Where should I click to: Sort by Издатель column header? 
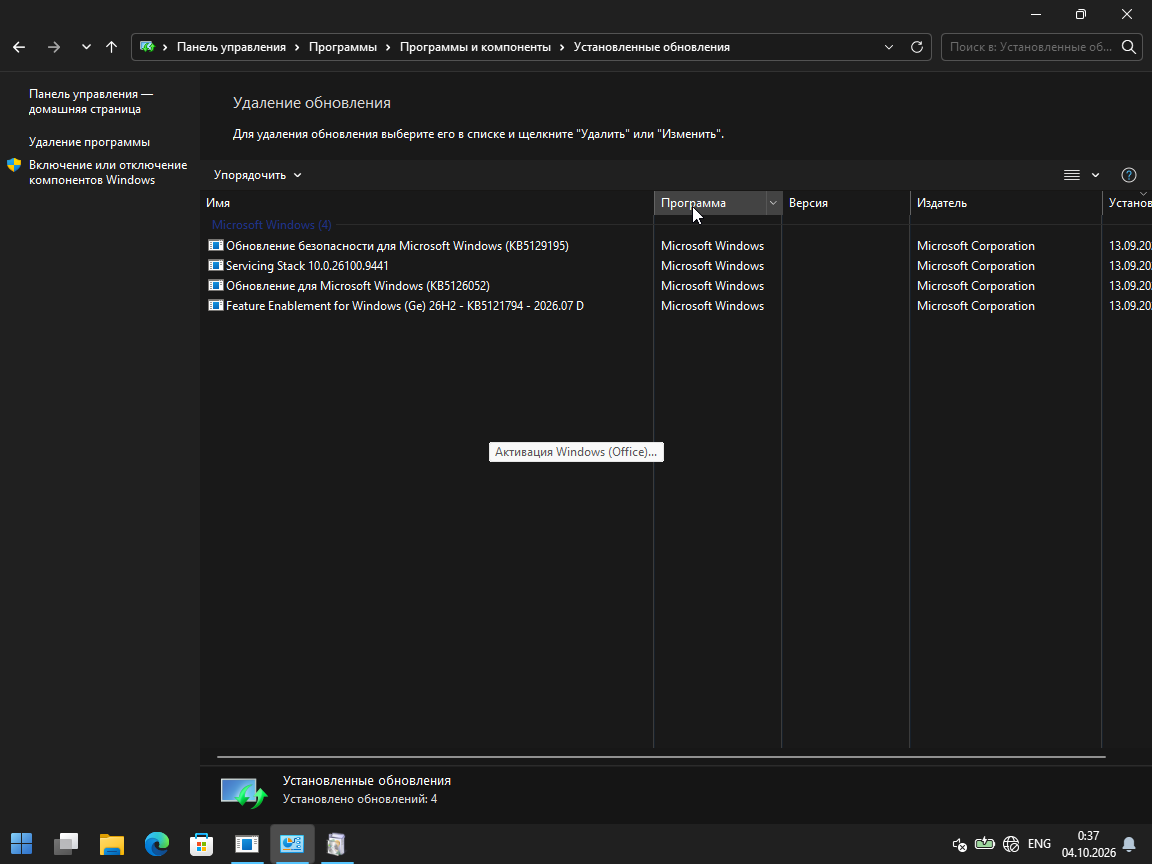pyautogui.click(x=1006, y=203)
